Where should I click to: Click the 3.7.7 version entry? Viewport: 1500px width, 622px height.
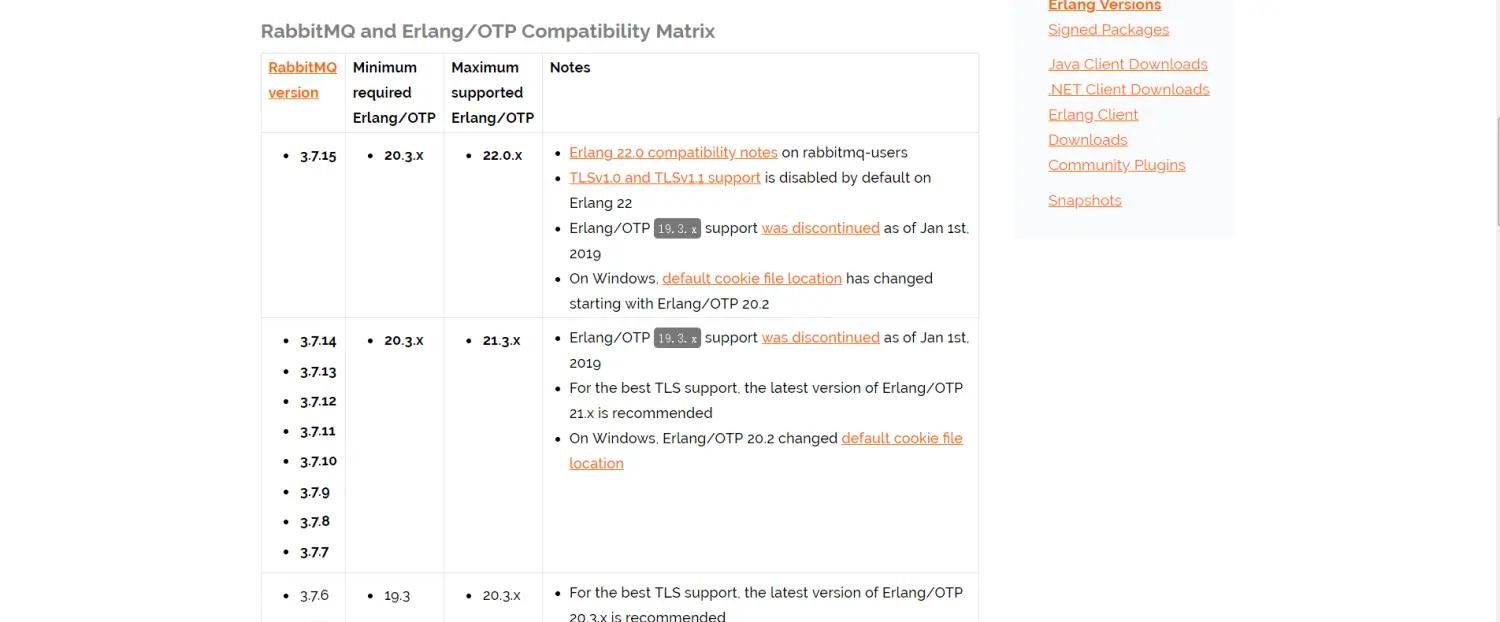coord(314,552)
